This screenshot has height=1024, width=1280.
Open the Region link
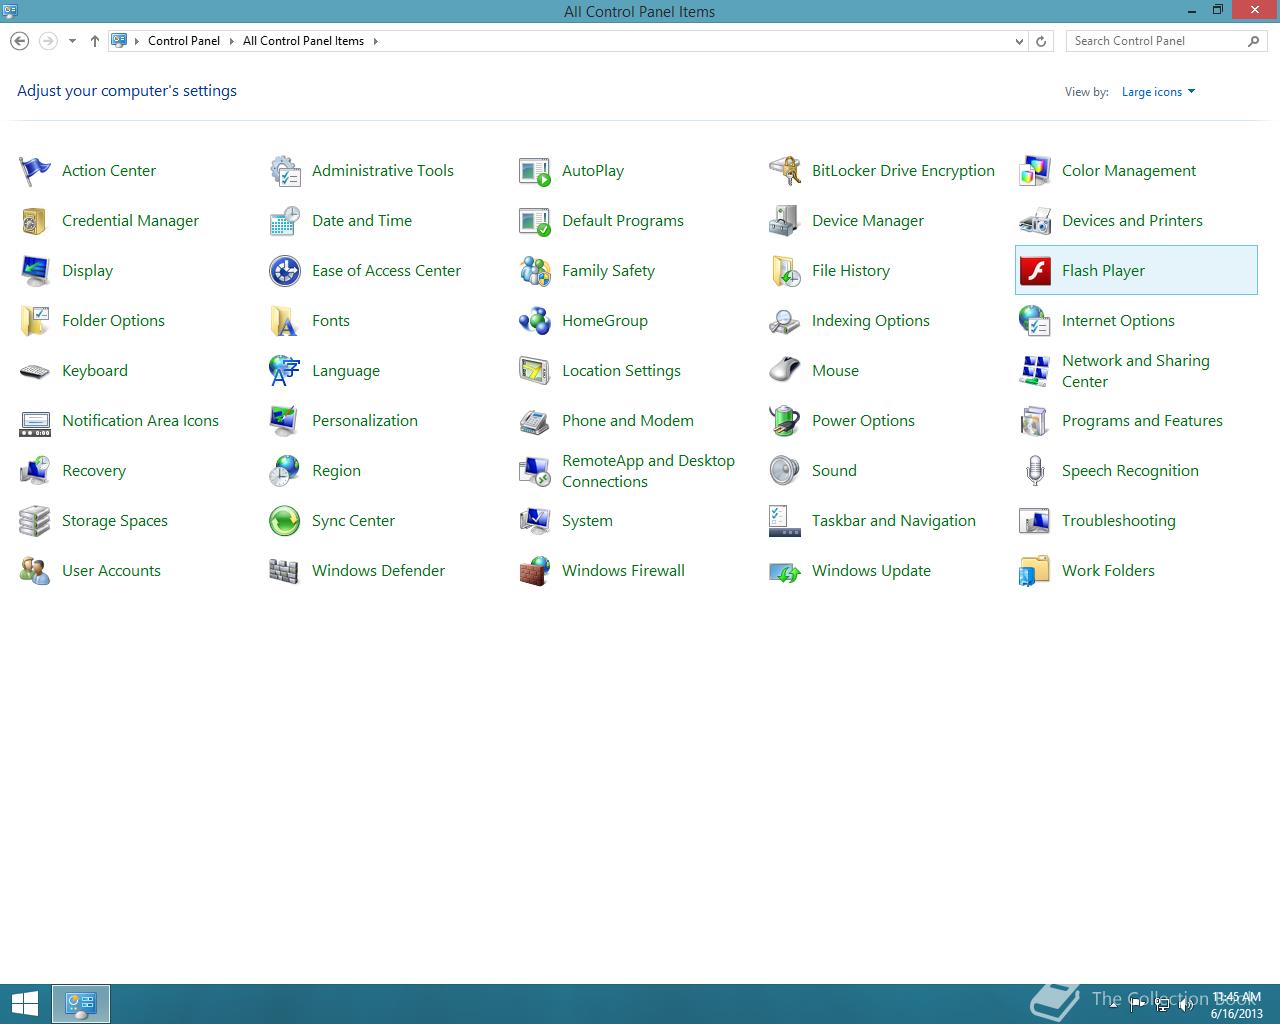pyautogui.click(x=336, y=471)
